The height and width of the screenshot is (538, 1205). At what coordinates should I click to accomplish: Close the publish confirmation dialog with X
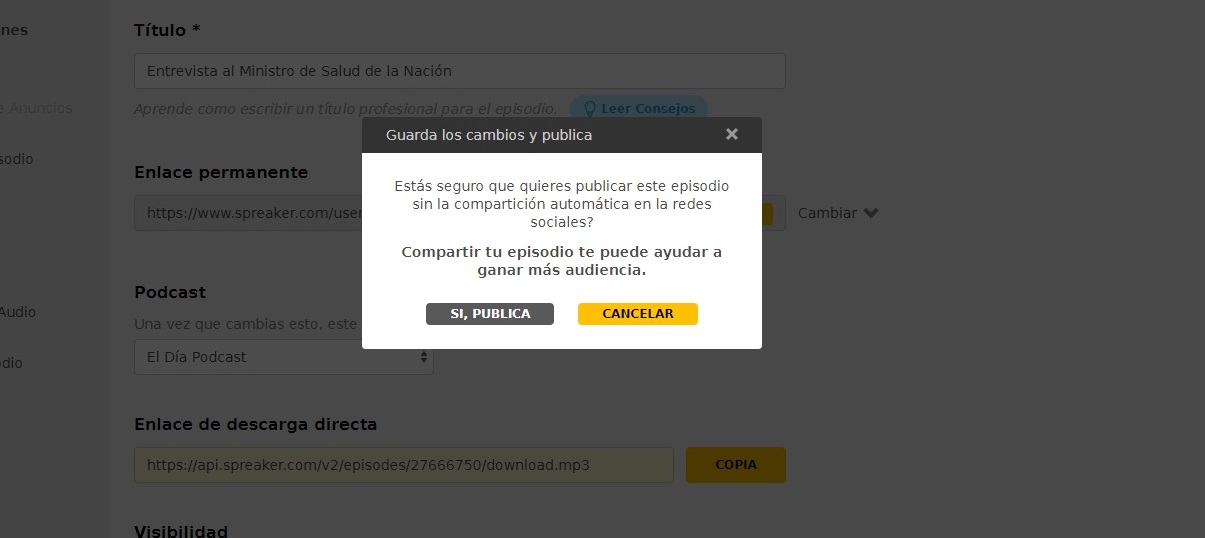coord(732,134)
